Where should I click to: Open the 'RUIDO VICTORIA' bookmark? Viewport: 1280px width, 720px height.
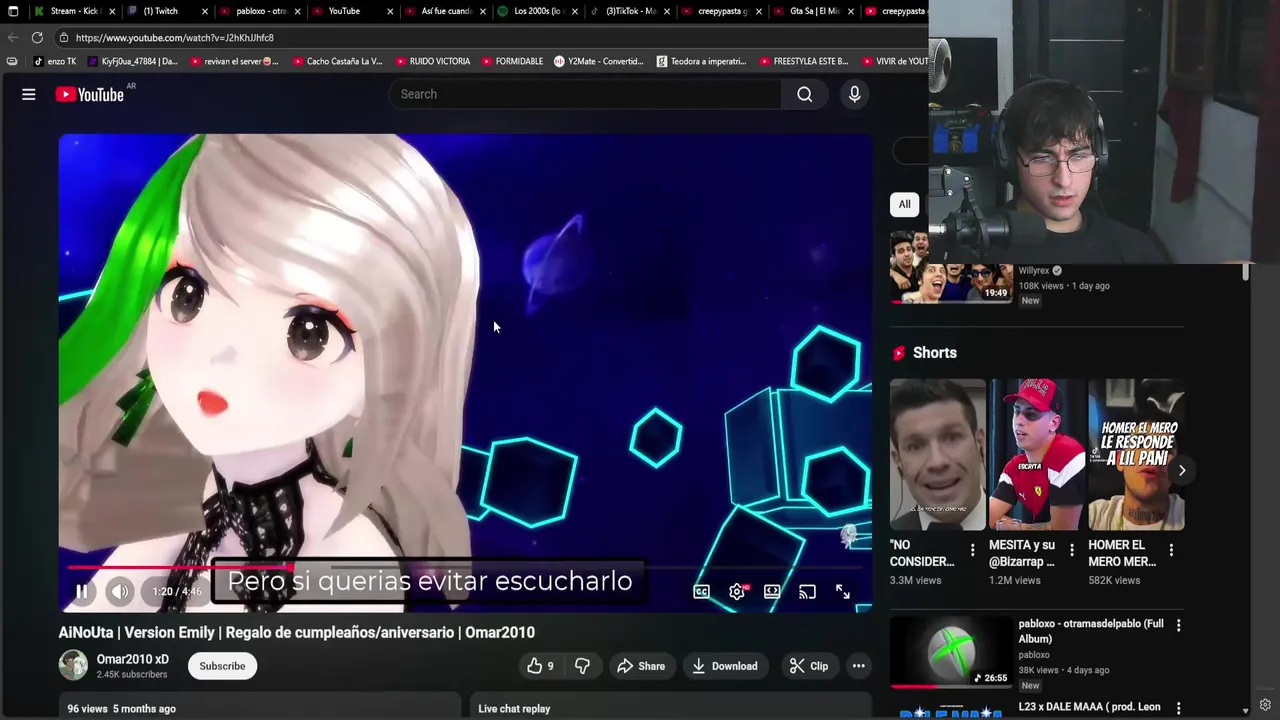[x=432, y=61]
